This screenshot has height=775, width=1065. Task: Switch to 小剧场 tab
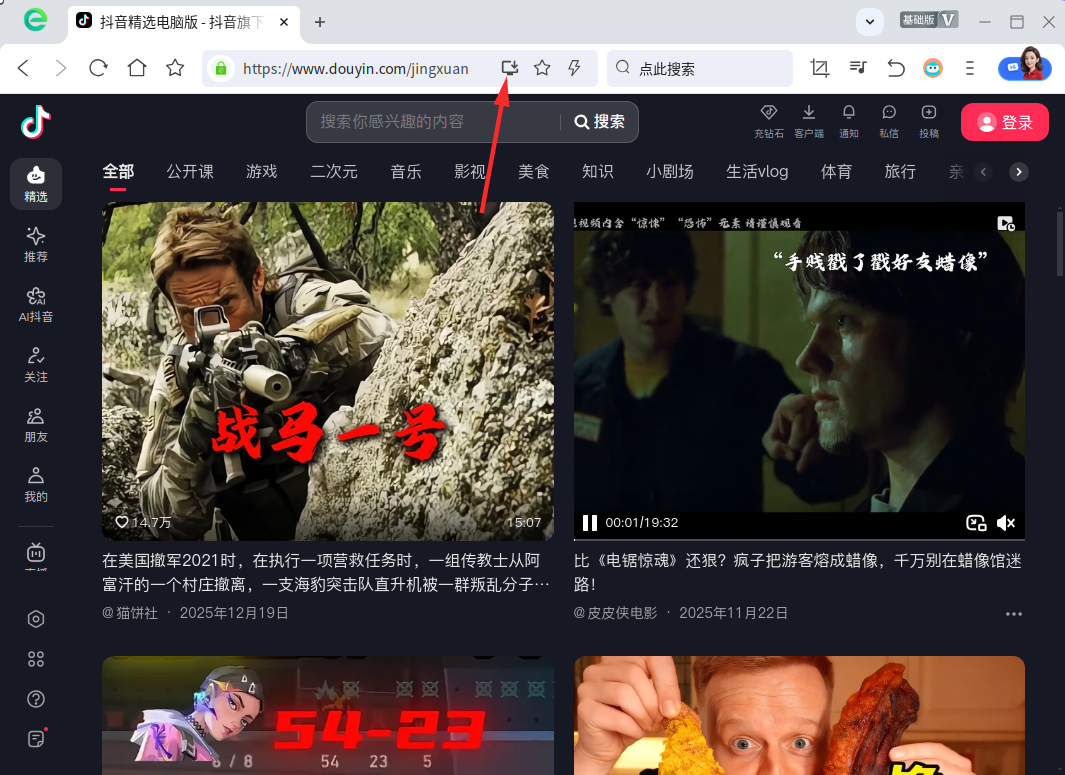[670, 172]
